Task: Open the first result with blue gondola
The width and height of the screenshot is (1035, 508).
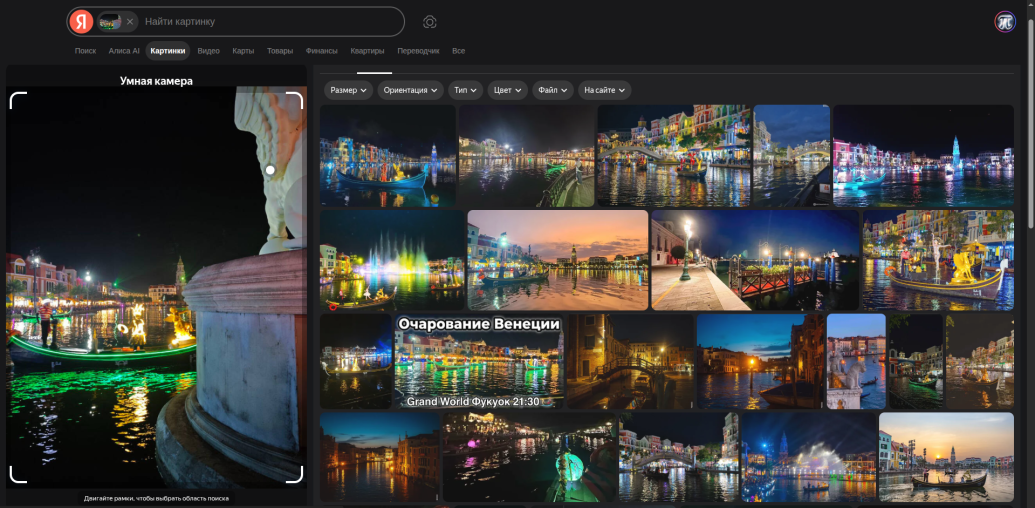Action: [x=387, y=156]
